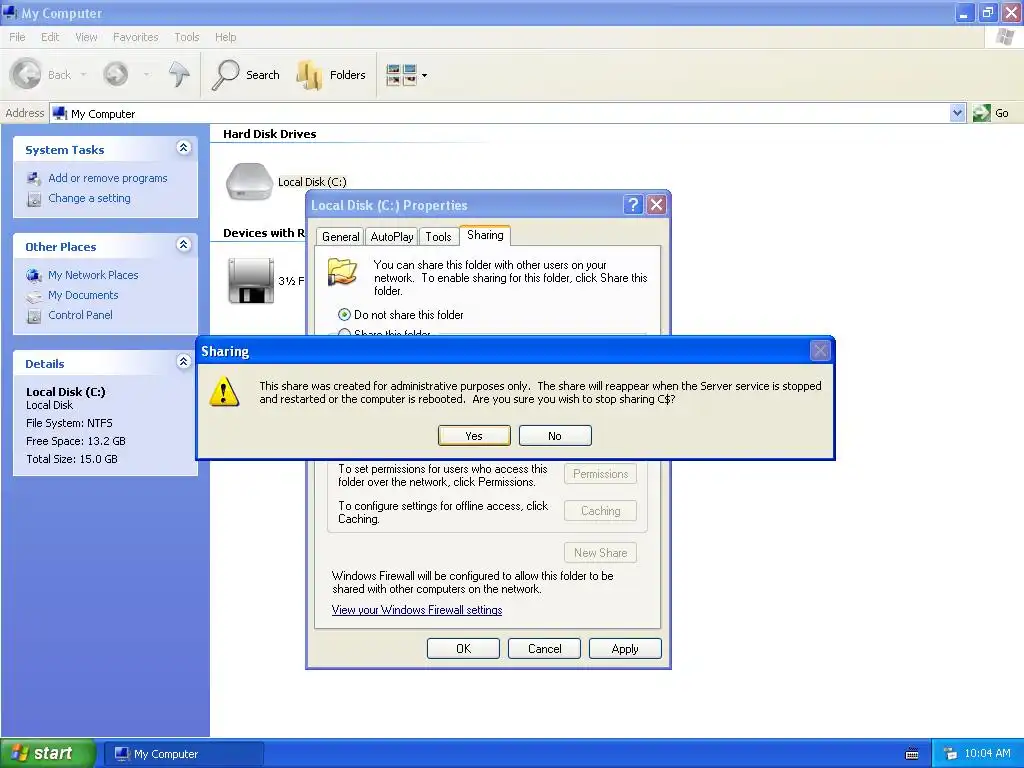Select the Sharing tab in Properties

(x=485, y=235)
